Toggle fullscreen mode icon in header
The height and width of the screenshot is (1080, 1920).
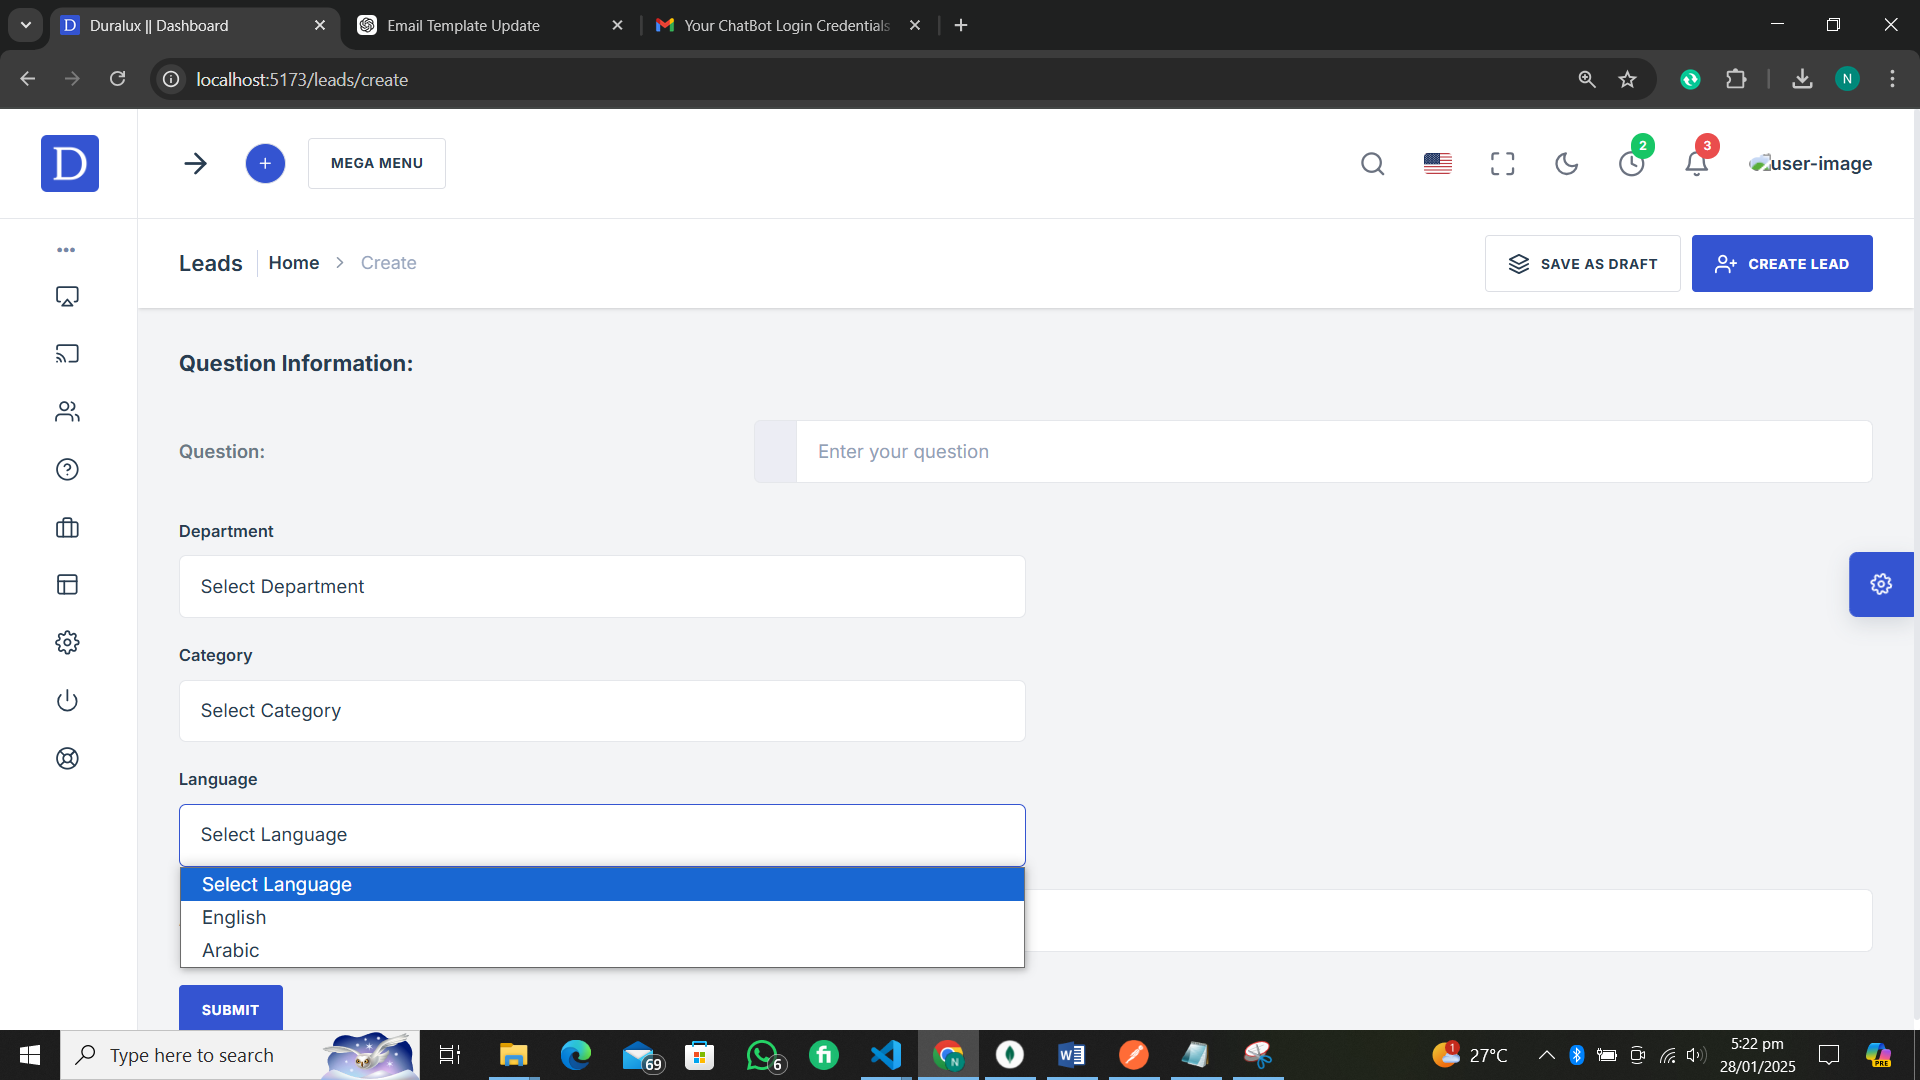coord(1502,164)
